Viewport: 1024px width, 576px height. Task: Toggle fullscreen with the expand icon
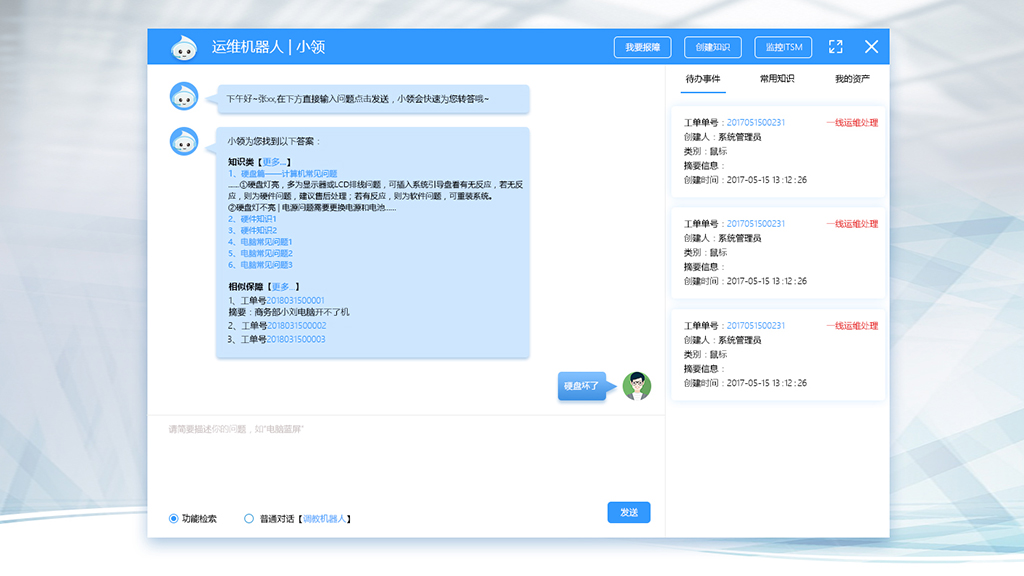(x=835, y=47)
